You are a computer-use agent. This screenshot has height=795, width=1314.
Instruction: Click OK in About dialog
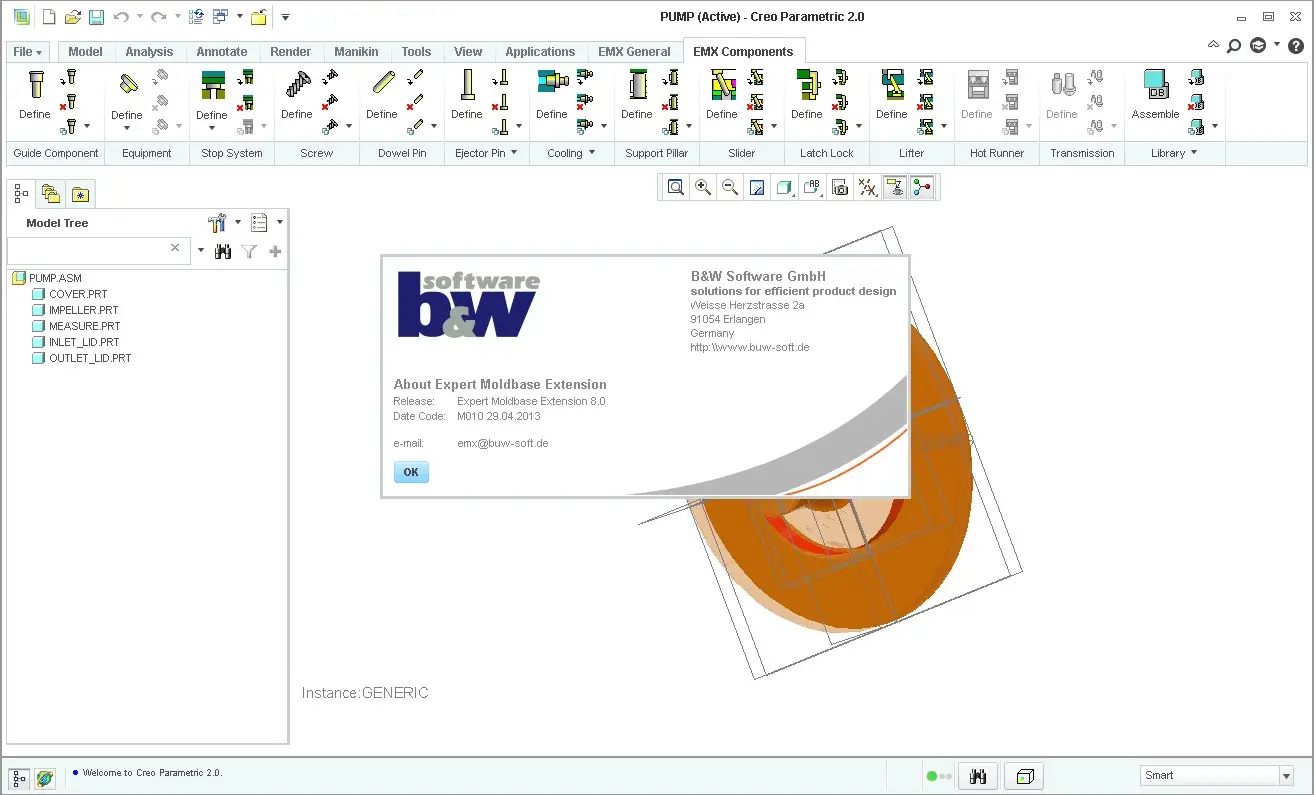click(x=411, y=472)
